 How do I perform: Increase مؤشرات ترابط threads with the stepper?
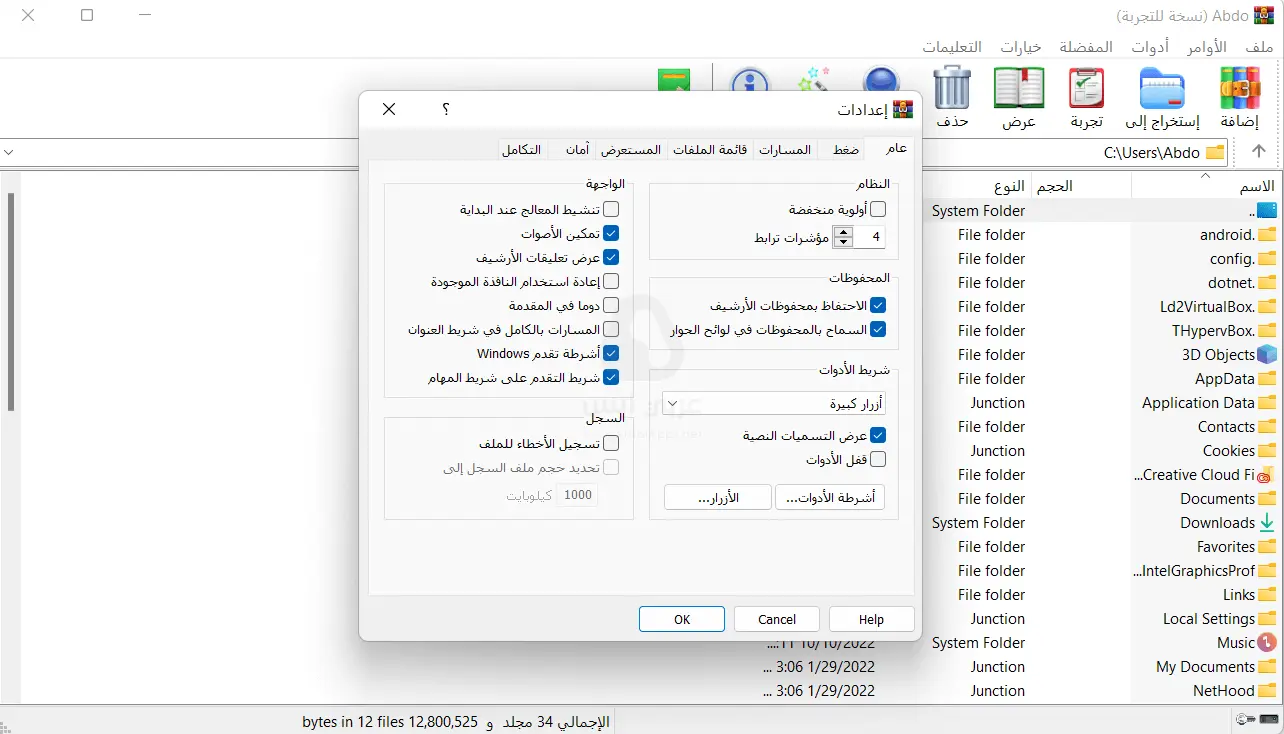click(x=843, y=232)
